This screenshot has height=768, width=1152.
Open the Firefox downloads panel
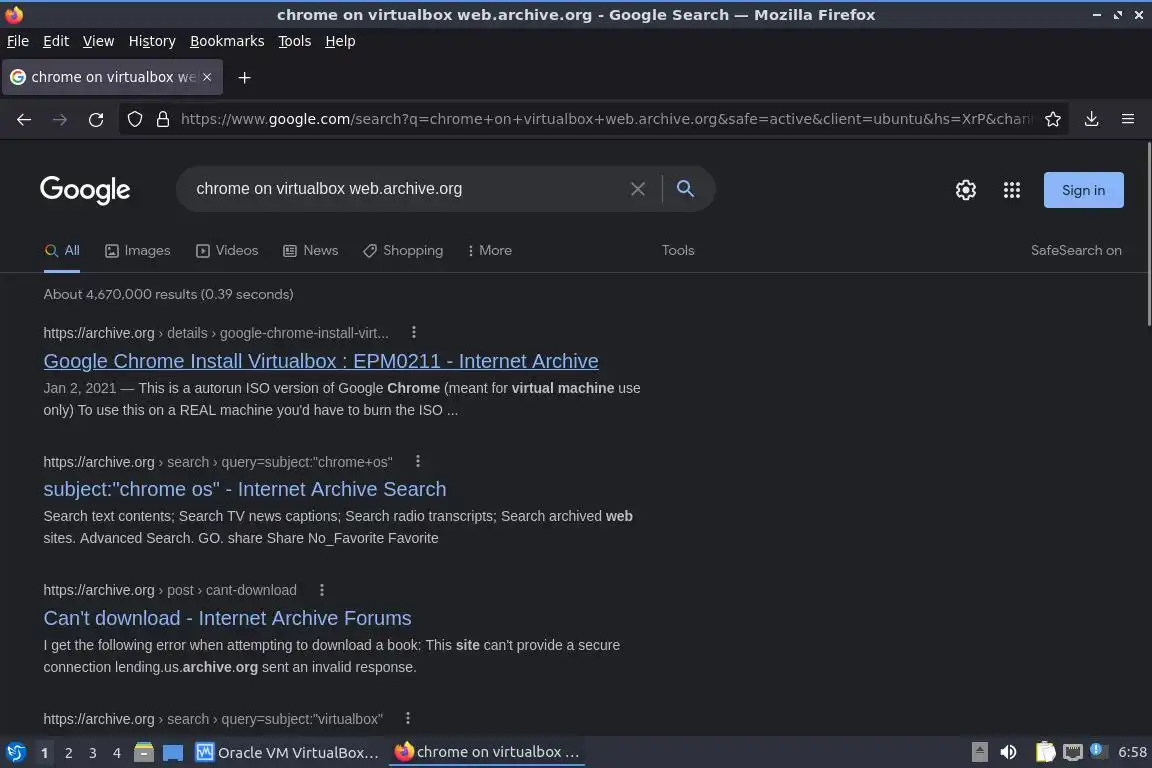1091,119
